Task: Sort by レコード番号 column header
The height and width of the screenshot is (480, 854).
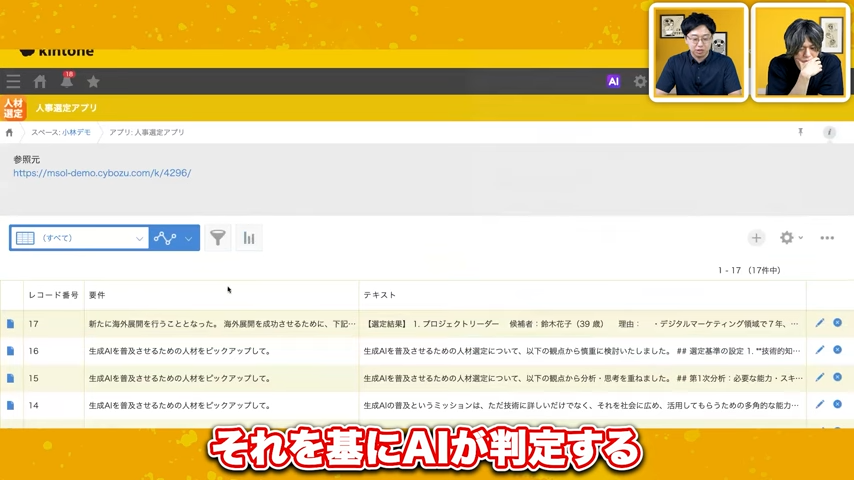Action: click(x=53, y=295)
